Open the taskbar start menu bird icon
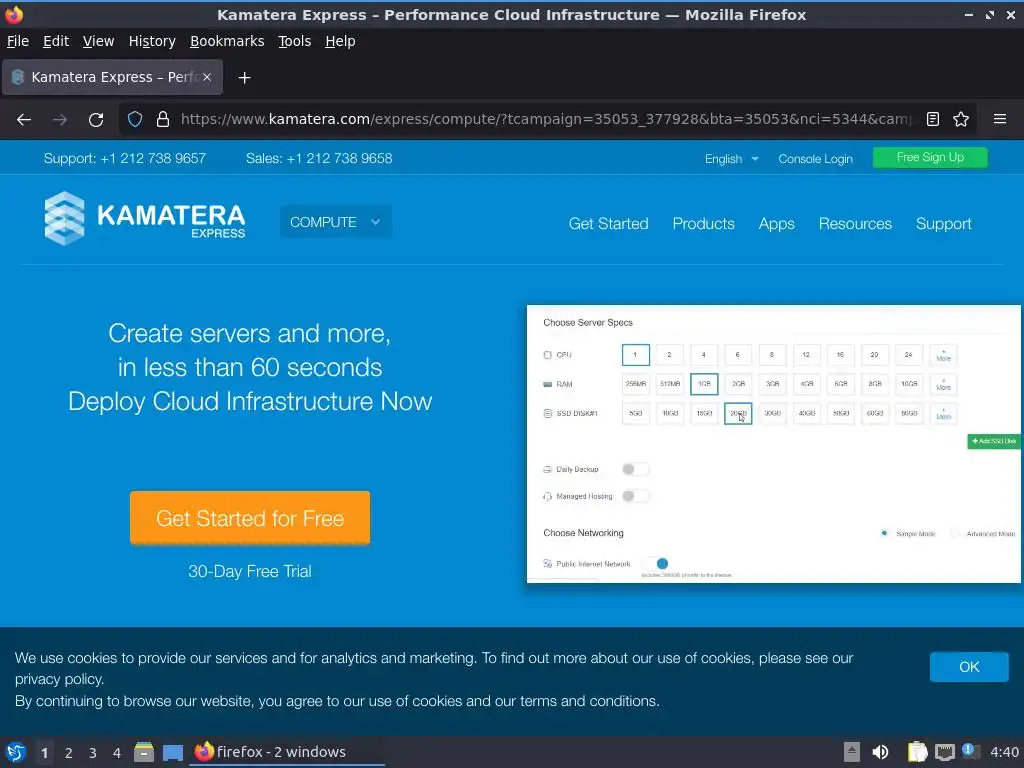The image size is (1024, 768). pyautogui.click(x=16, y=752)
